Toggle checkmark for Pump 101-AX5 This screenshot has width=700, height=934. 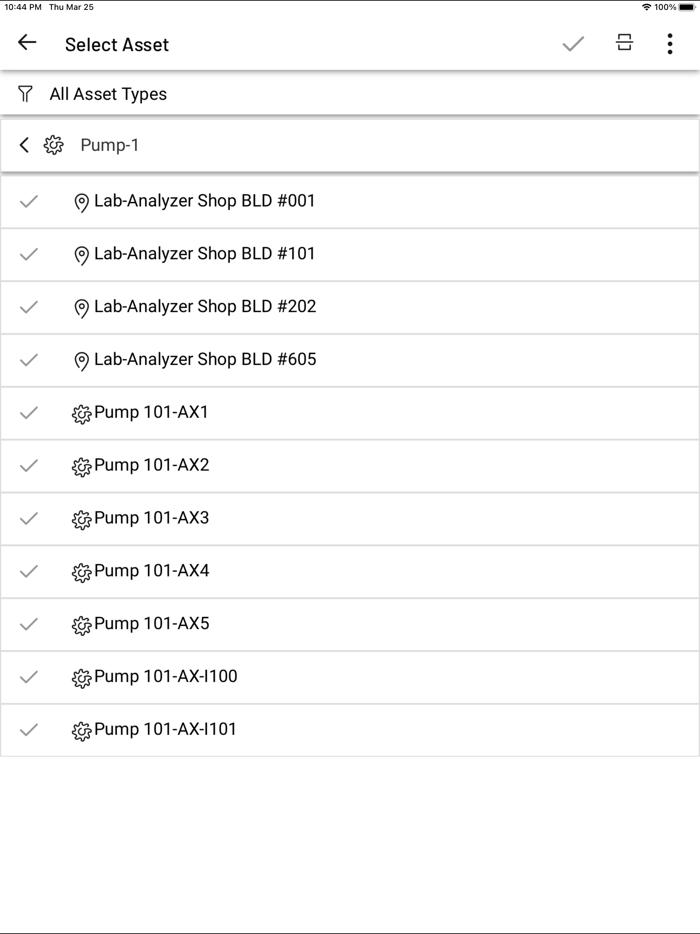click(x=29, y=624)
